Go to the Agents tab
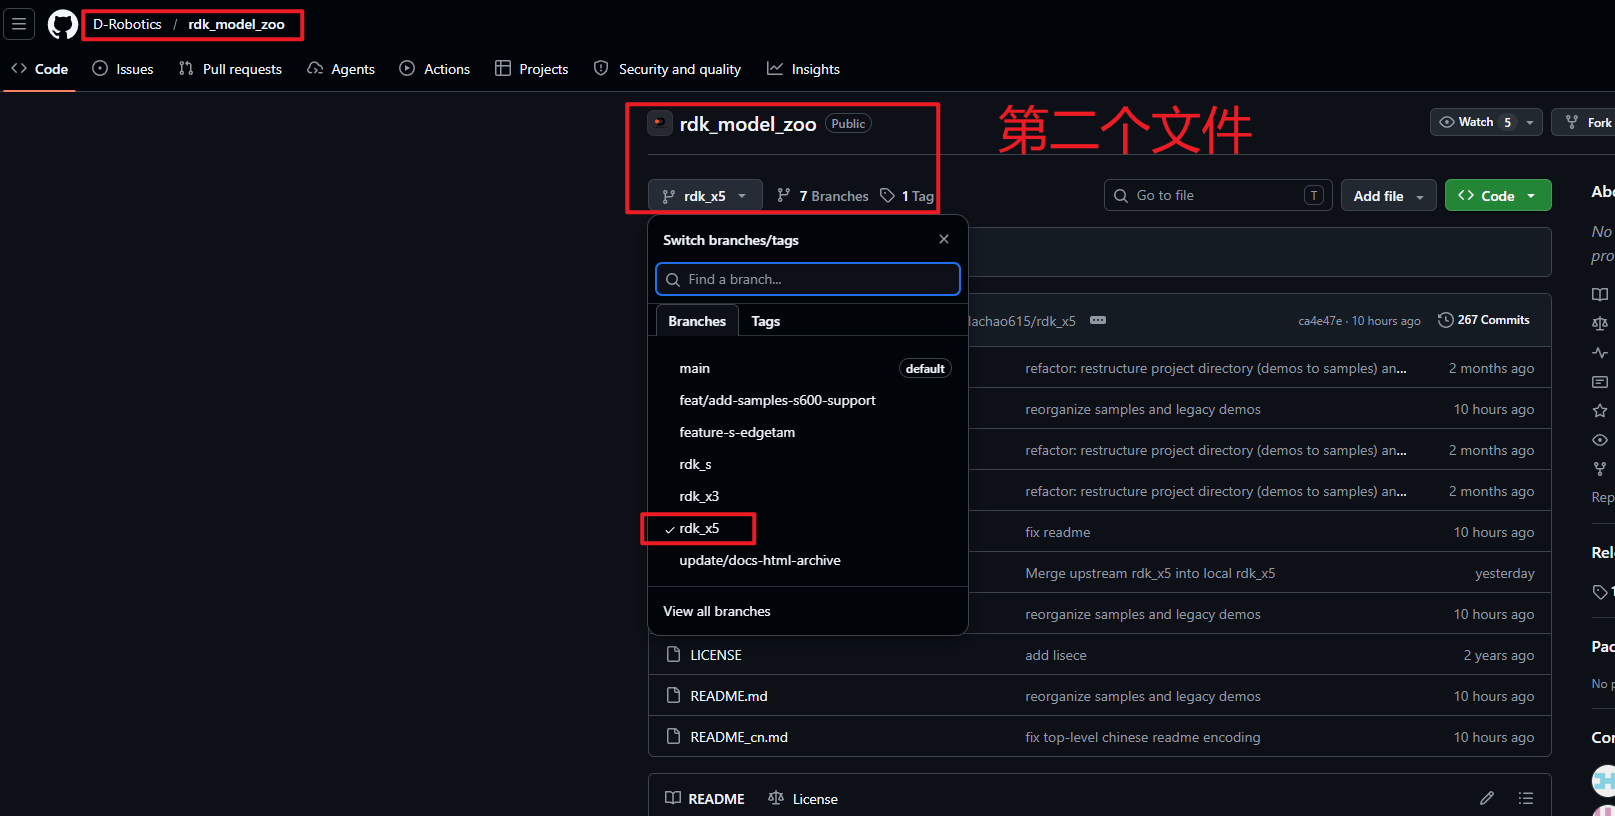Image resolution: width=1615 pixels, height=816 pixels. click(341, 69)
